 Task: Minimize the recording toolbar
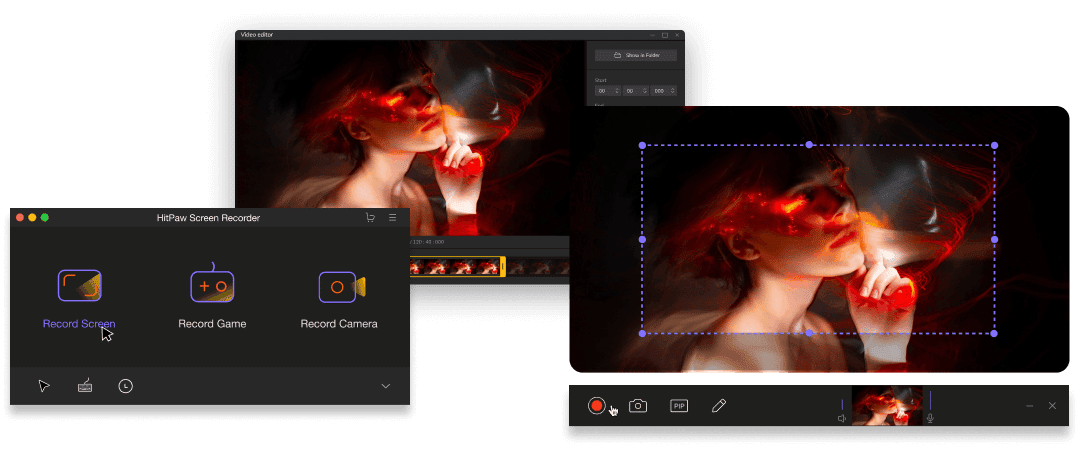point(1029,406)
